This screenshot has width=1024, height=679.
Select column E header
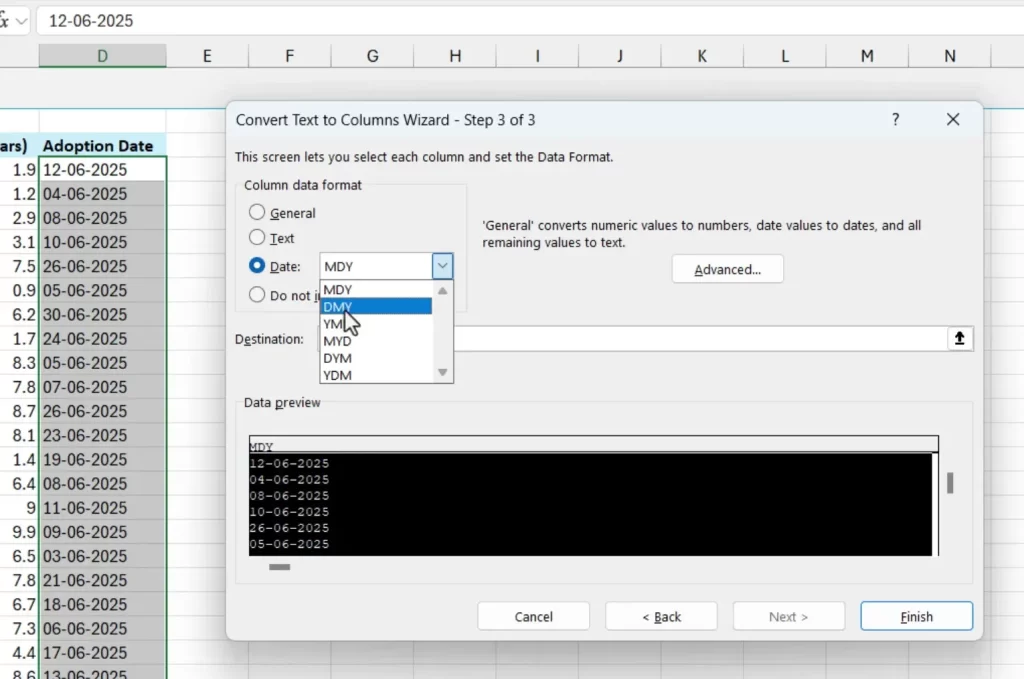207,56
